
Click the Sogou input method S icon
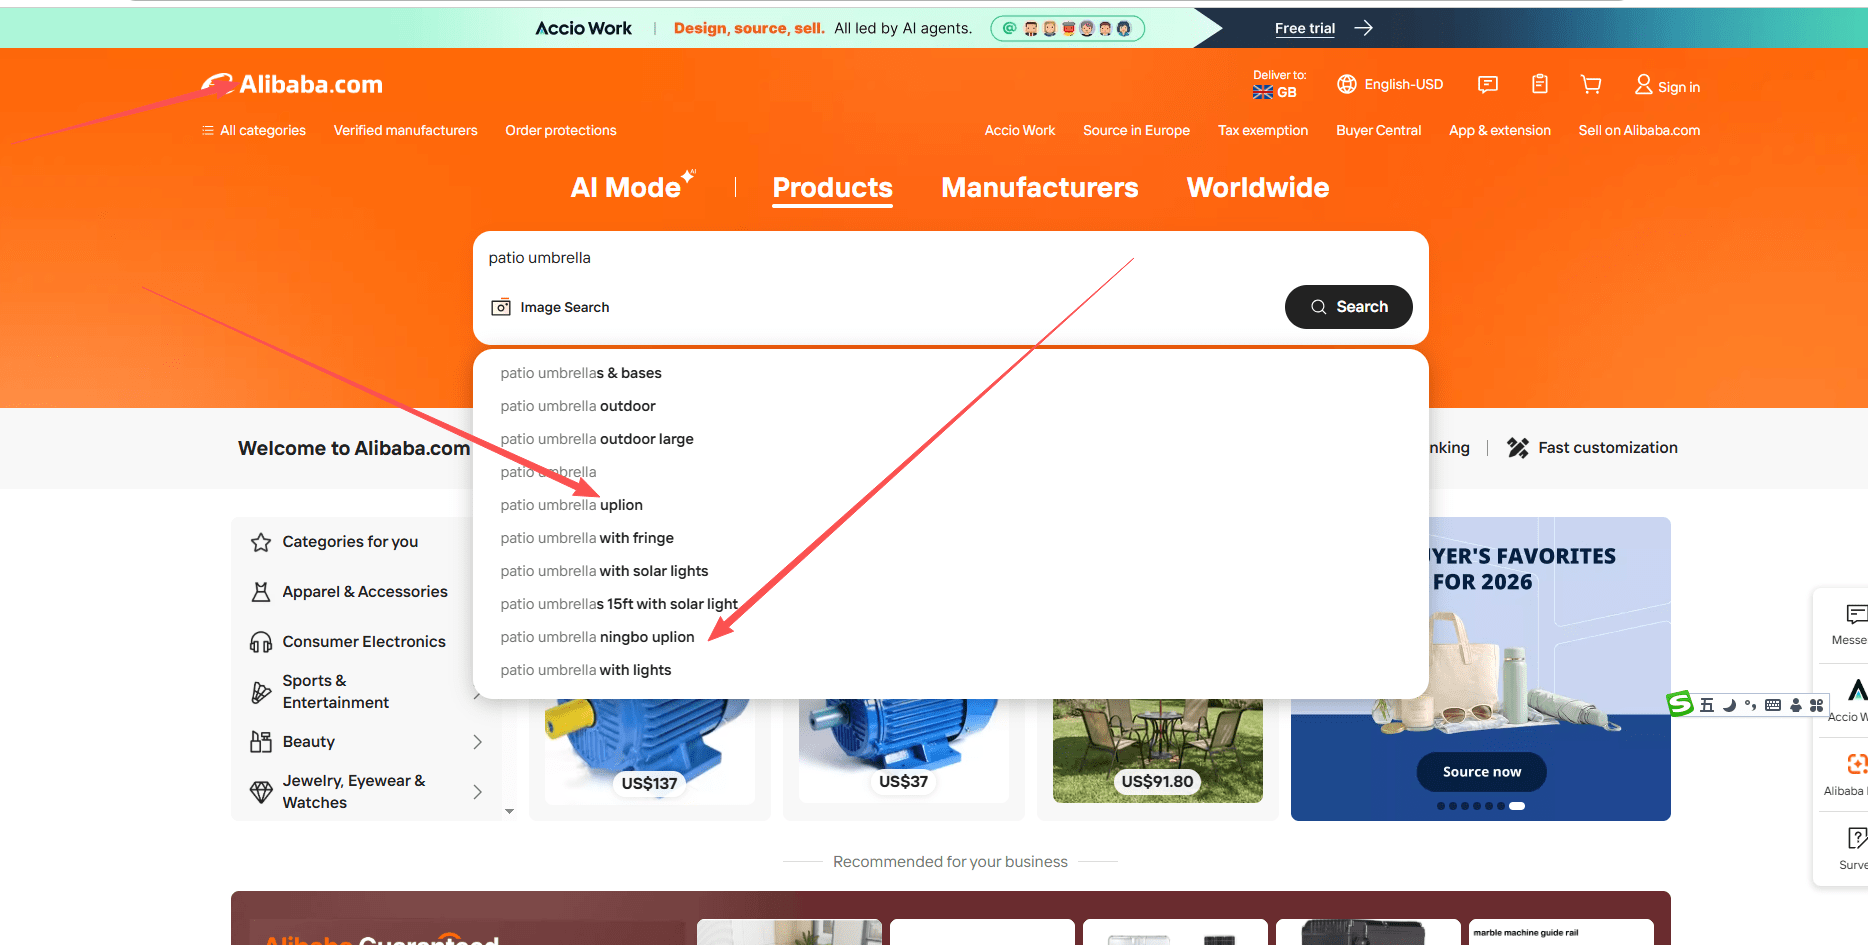pos(1680,704)
